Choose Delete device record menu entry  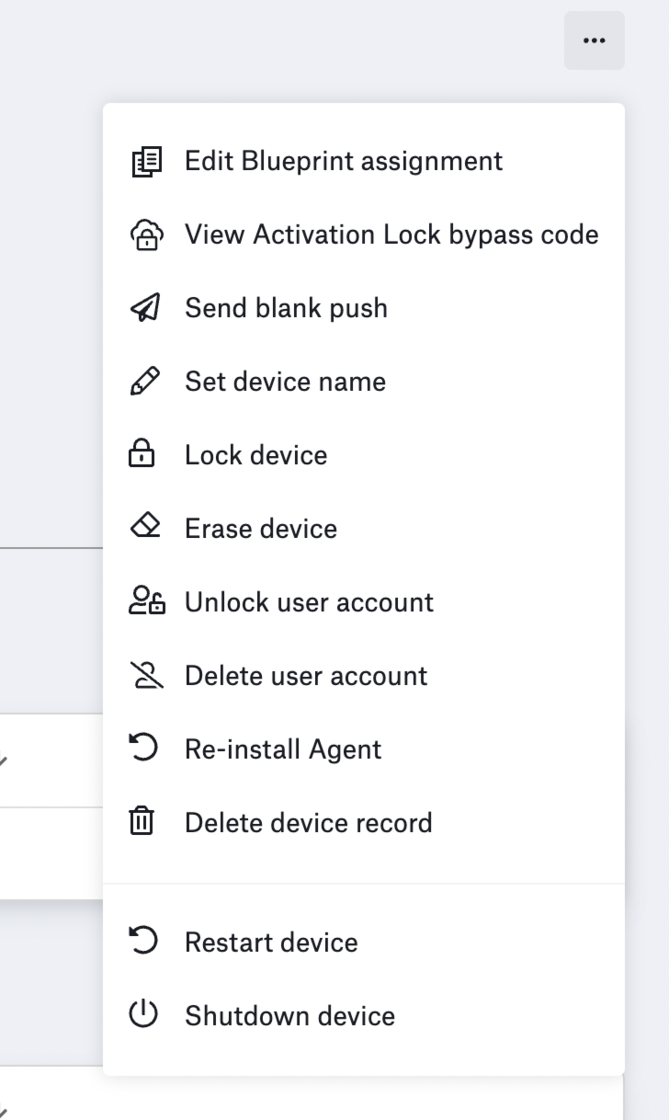pos(308,823)
